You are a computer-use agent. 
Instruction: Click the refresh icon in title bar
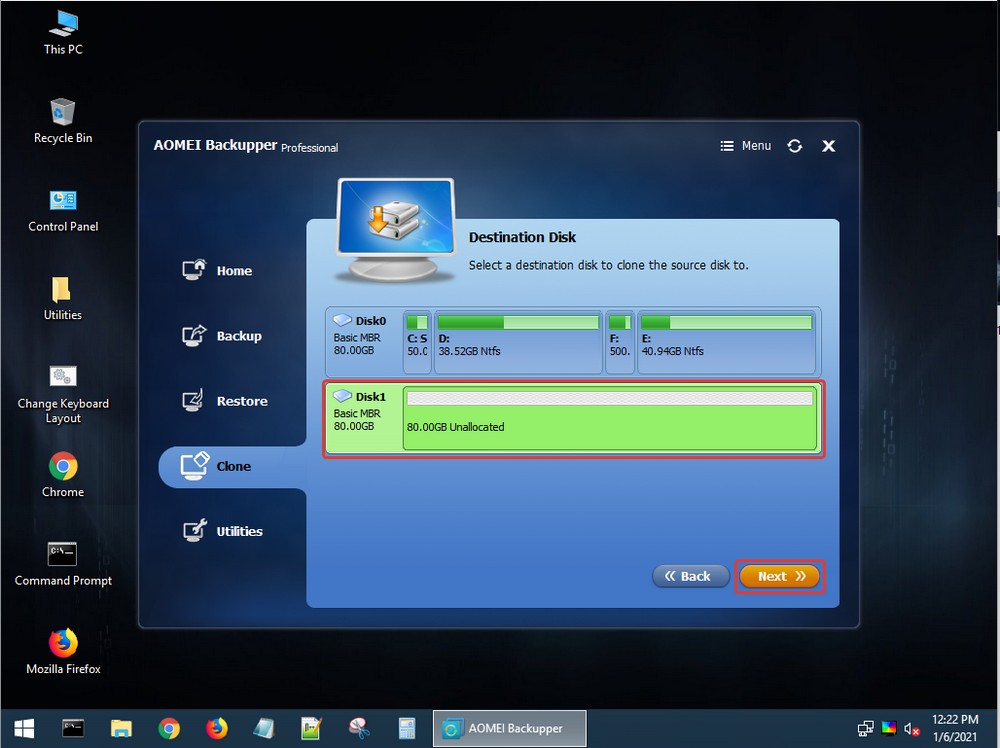[794, 146]
